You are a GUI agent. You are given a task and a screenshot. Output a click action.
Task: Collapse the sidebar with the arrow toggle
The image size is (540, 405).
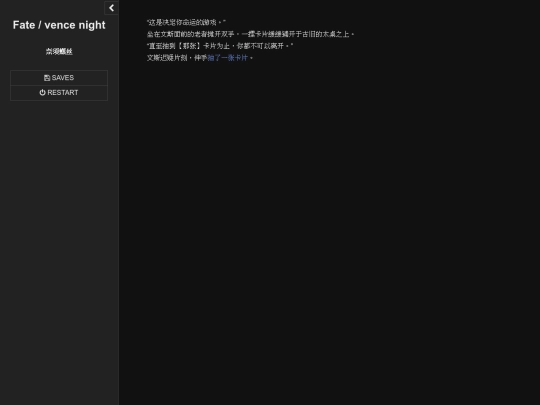point(111,8)
